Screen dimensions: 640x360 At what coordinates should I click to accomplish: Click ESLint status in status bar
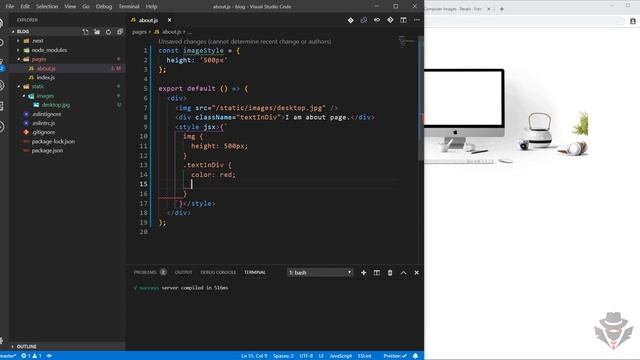click(364, 356)
